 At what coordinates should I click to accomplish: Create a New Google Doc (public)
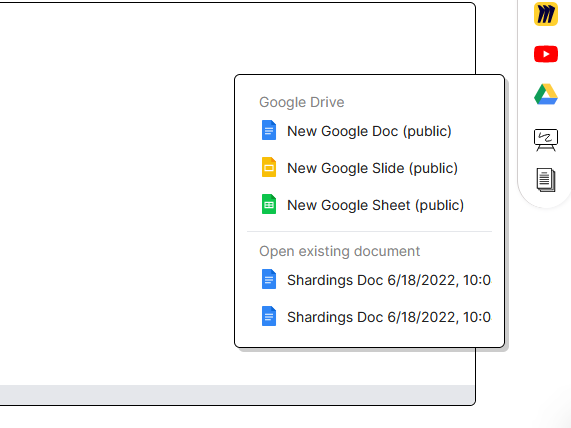369,131
